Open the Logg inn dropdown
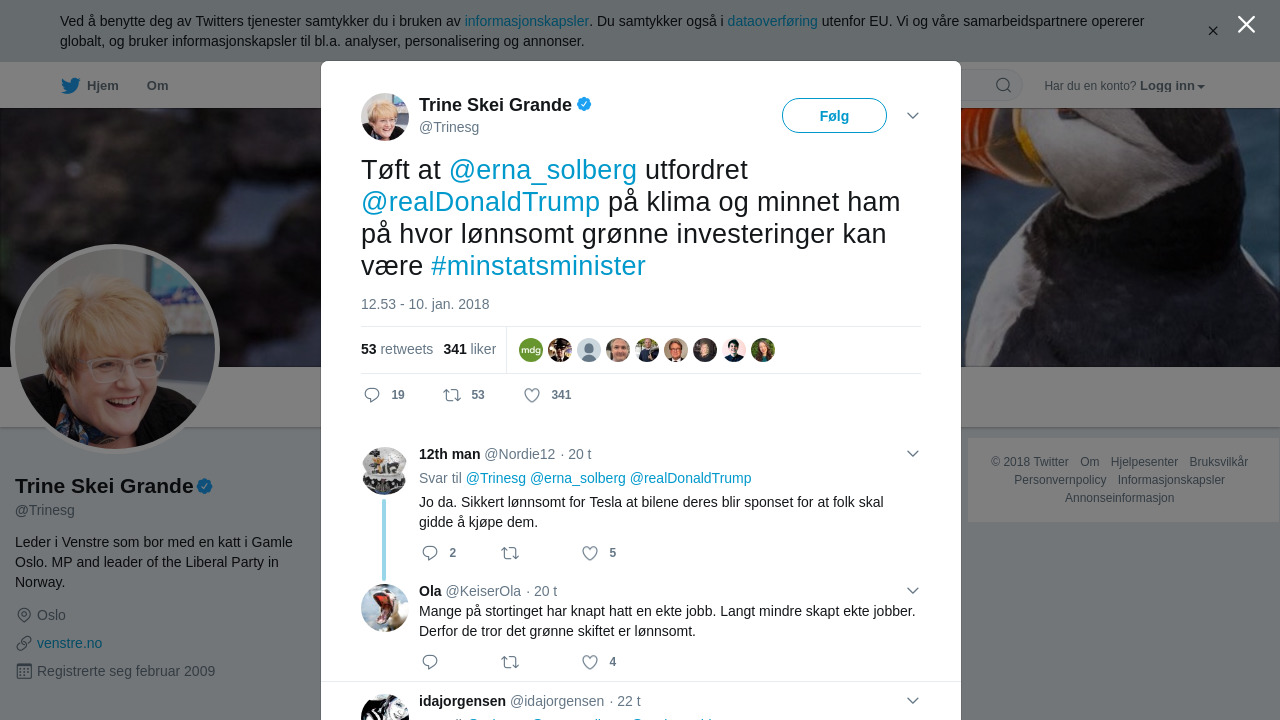This screenshot has width=1280, height=720. [x=1172, y=86]
